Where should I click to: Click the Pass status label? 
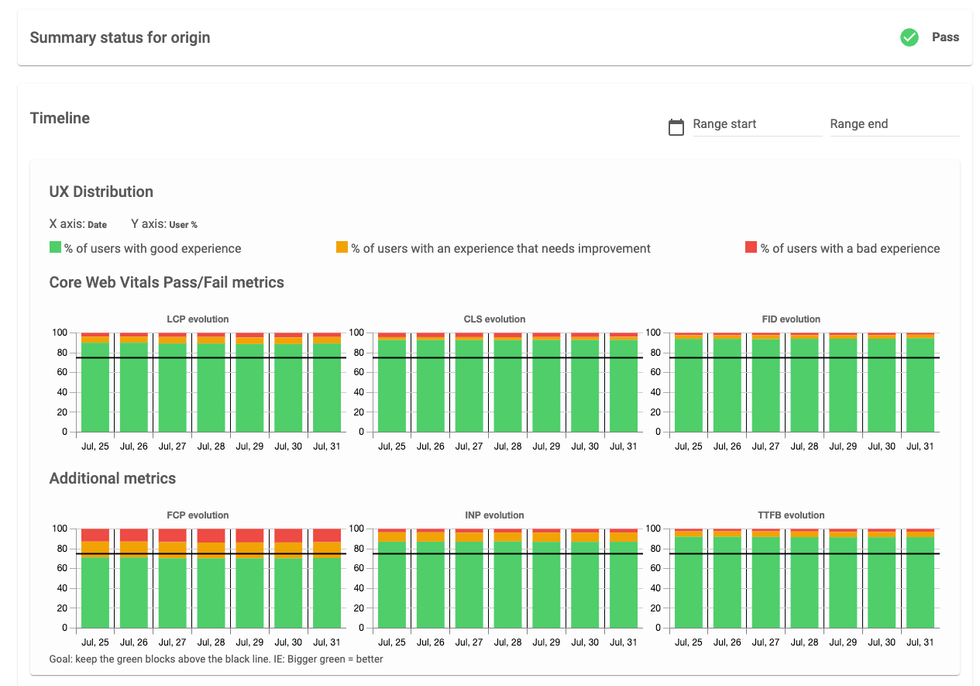coord(945,38)
